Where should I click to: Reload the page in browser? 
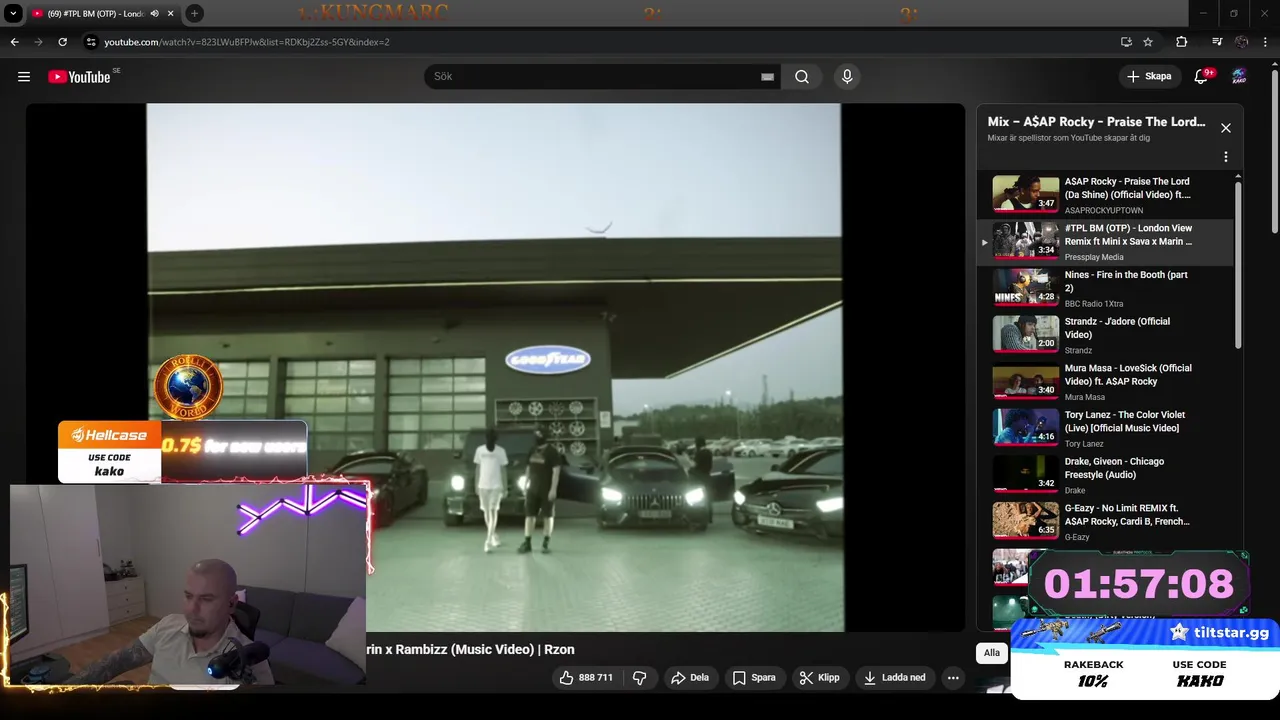click(x=62, y=42)
